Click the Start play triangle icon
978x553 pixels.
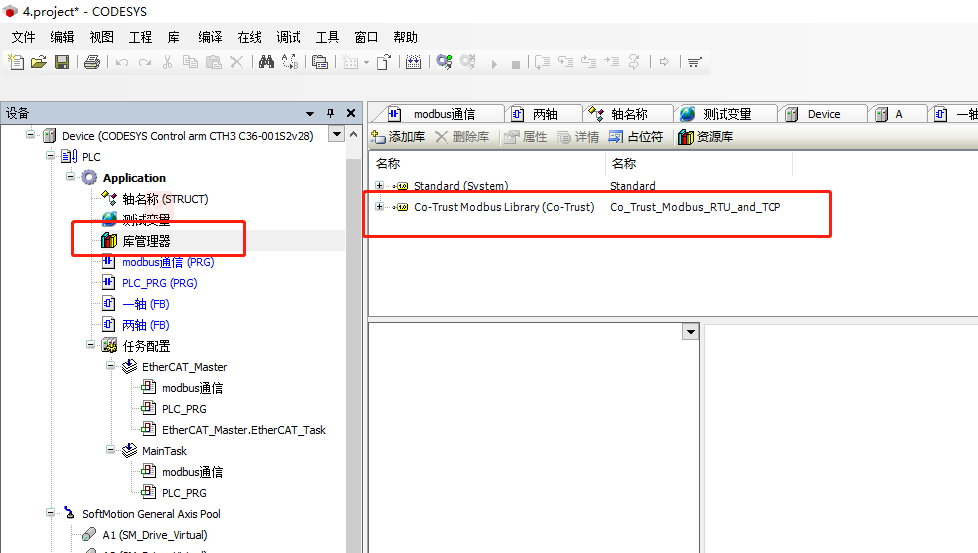494,64
